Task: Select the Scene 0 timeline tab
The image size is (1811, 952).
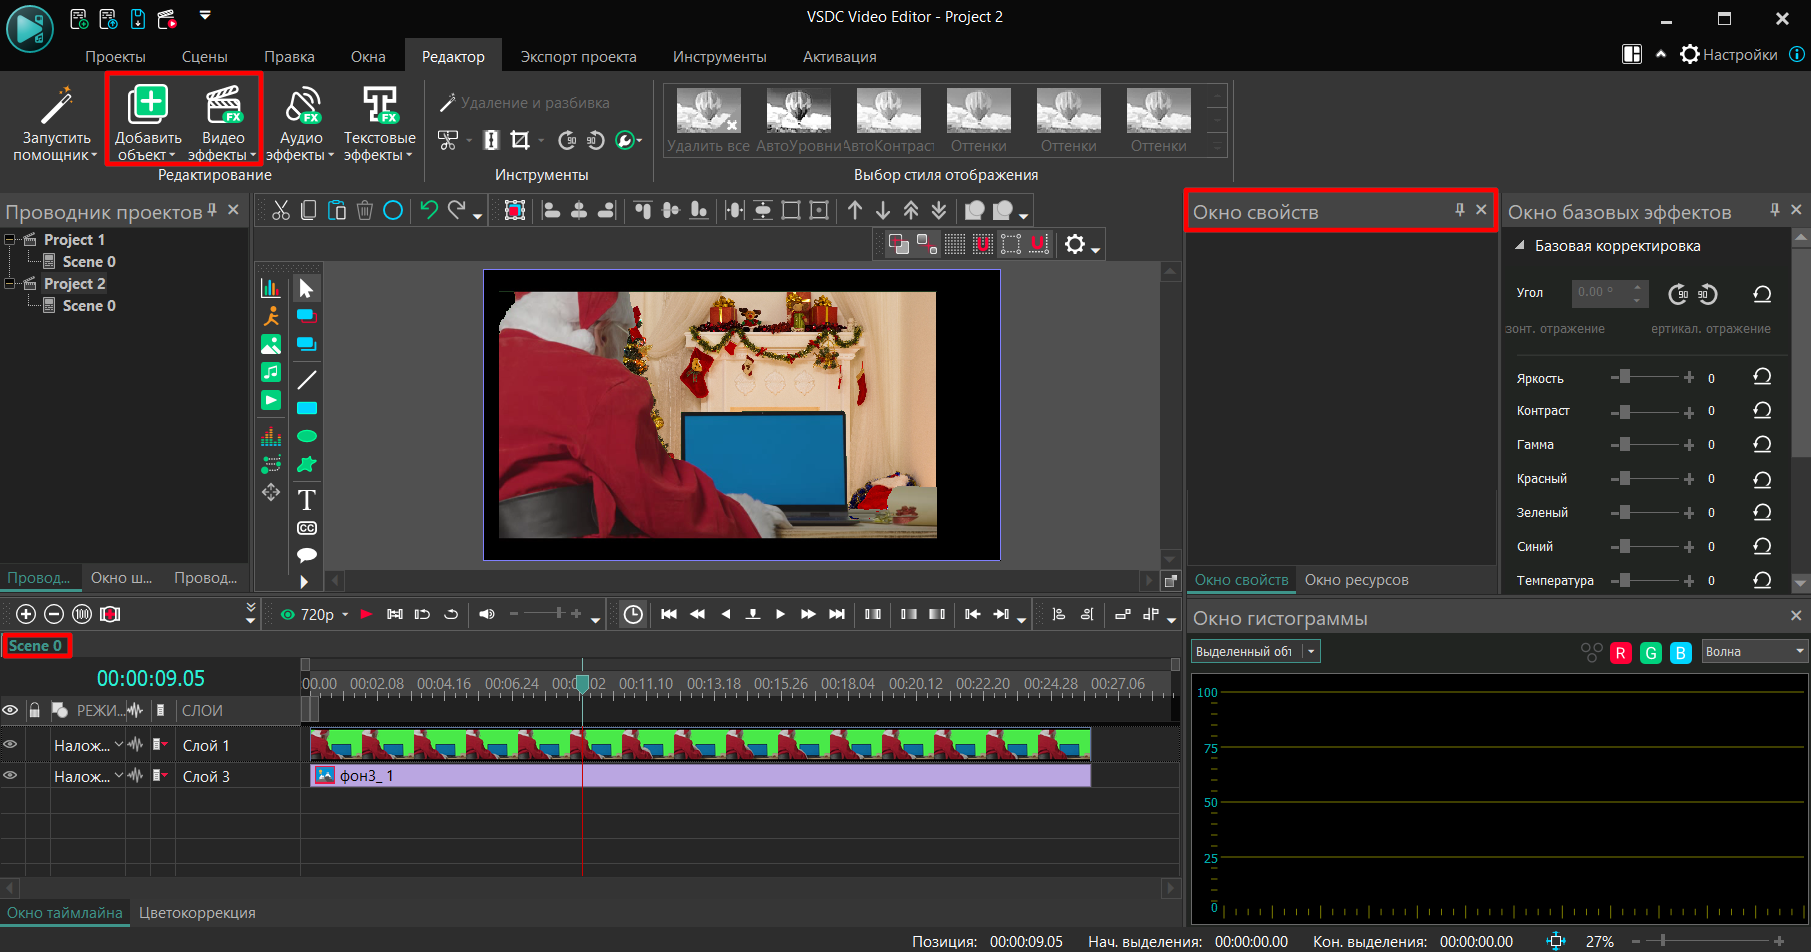Action: pyautogui.click(x=36, y=646)
